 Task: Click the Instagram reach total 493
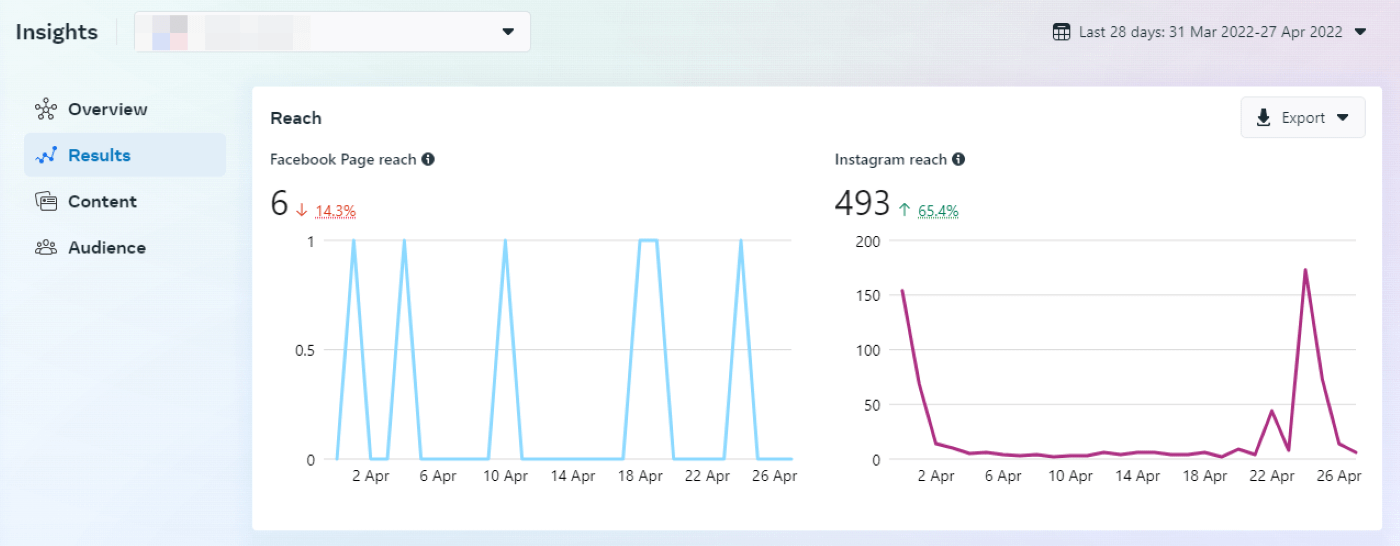862,203
